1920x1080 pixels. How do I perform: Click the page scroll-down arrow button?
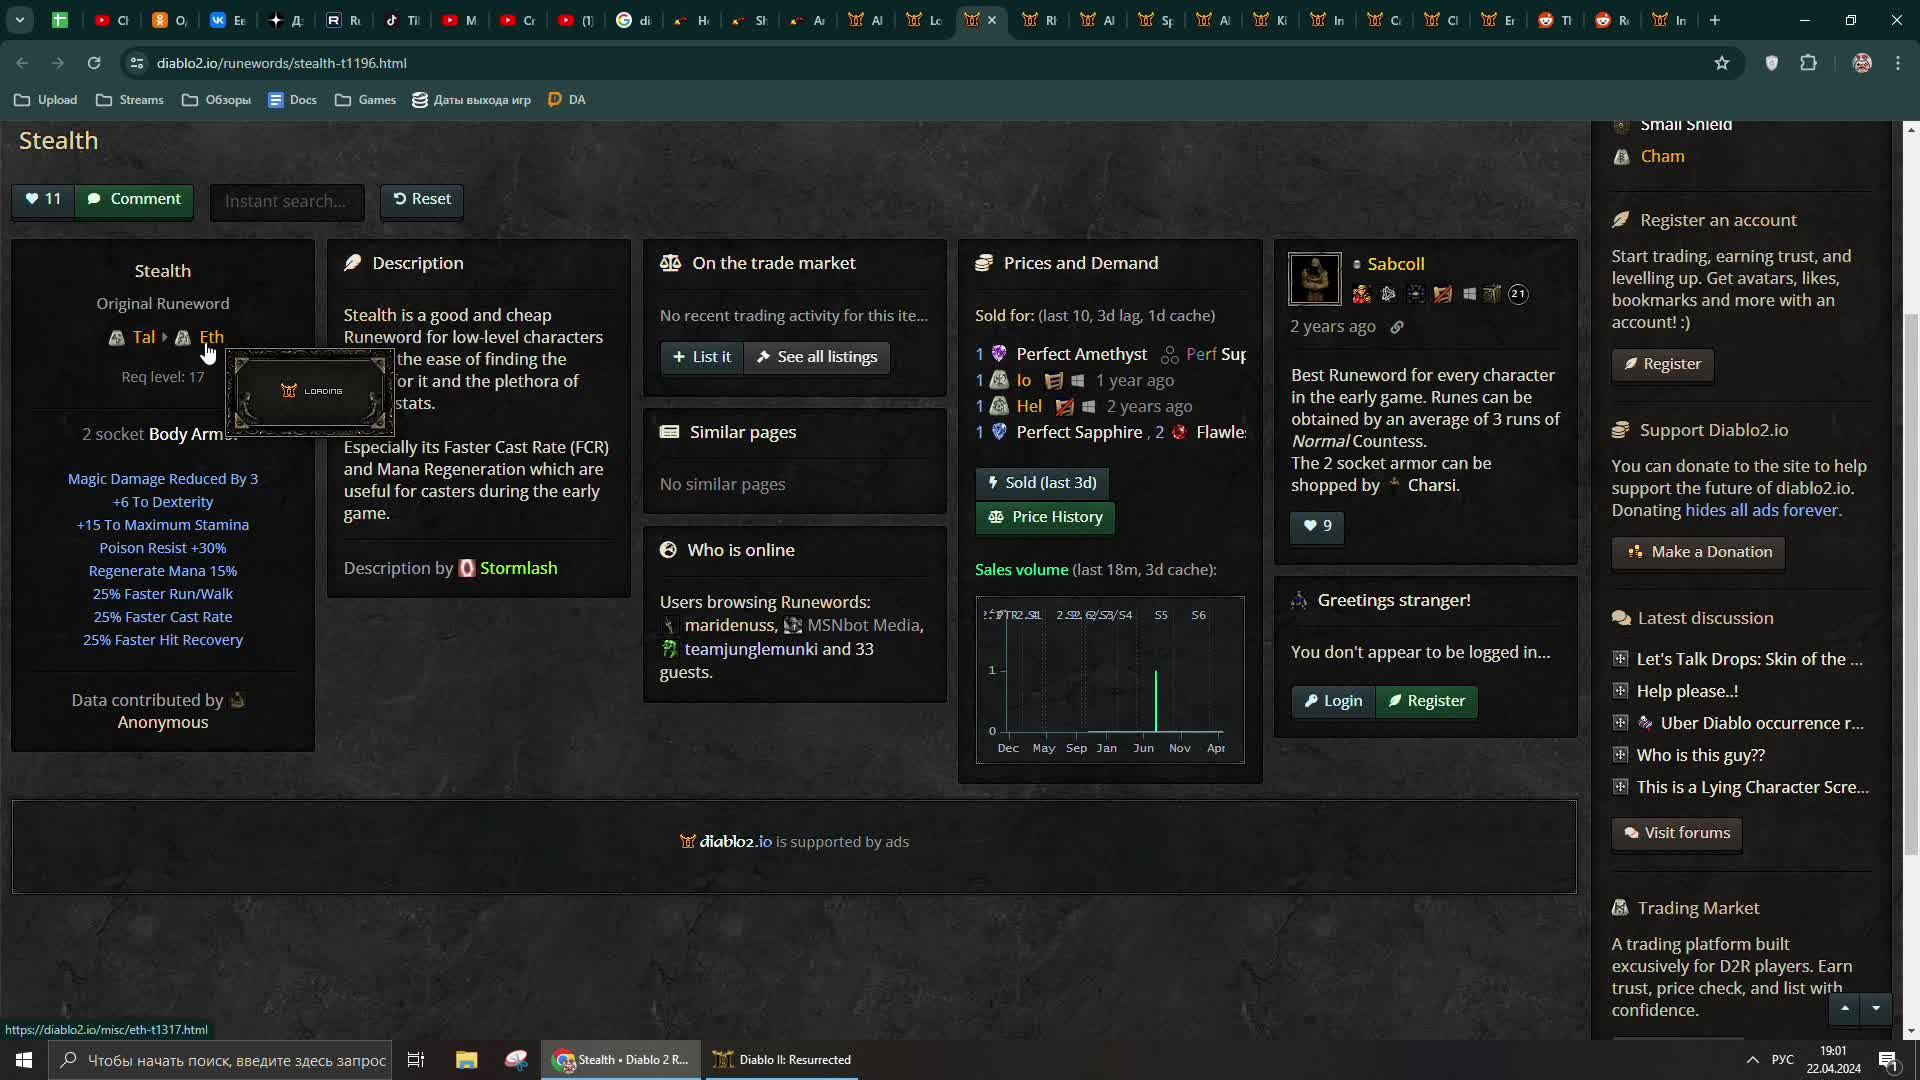point(1876,1009)
